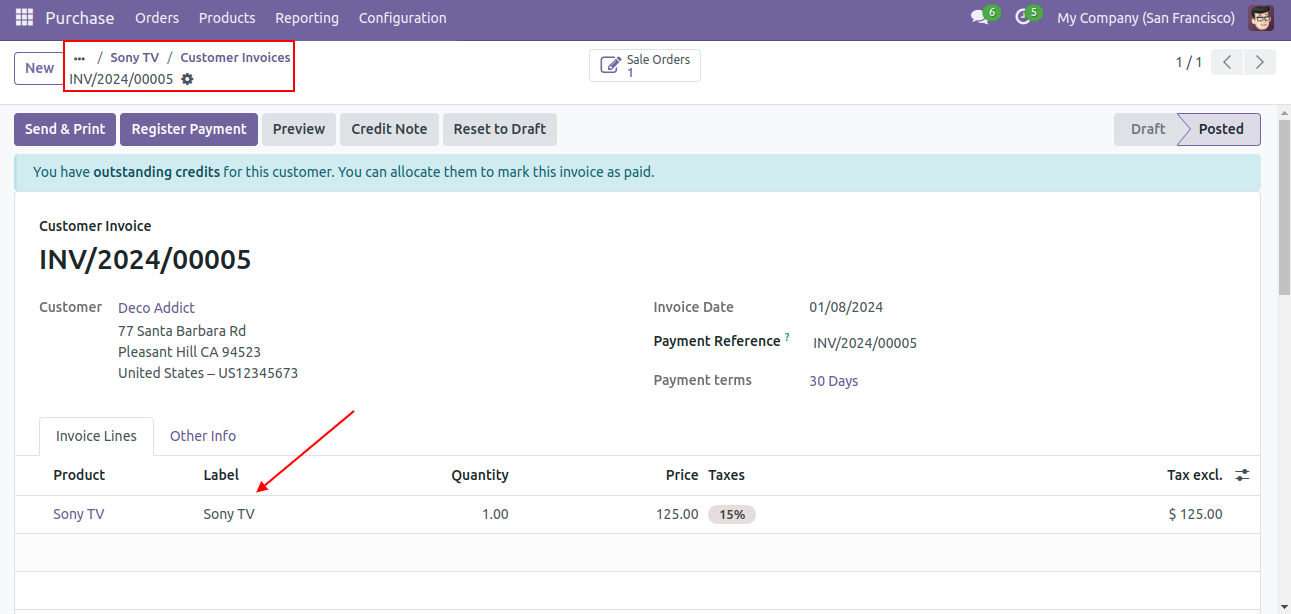Viewport: 1291px width, 614px height.
Task: Select the Invoice Lines tab
Action: [96, 436]
